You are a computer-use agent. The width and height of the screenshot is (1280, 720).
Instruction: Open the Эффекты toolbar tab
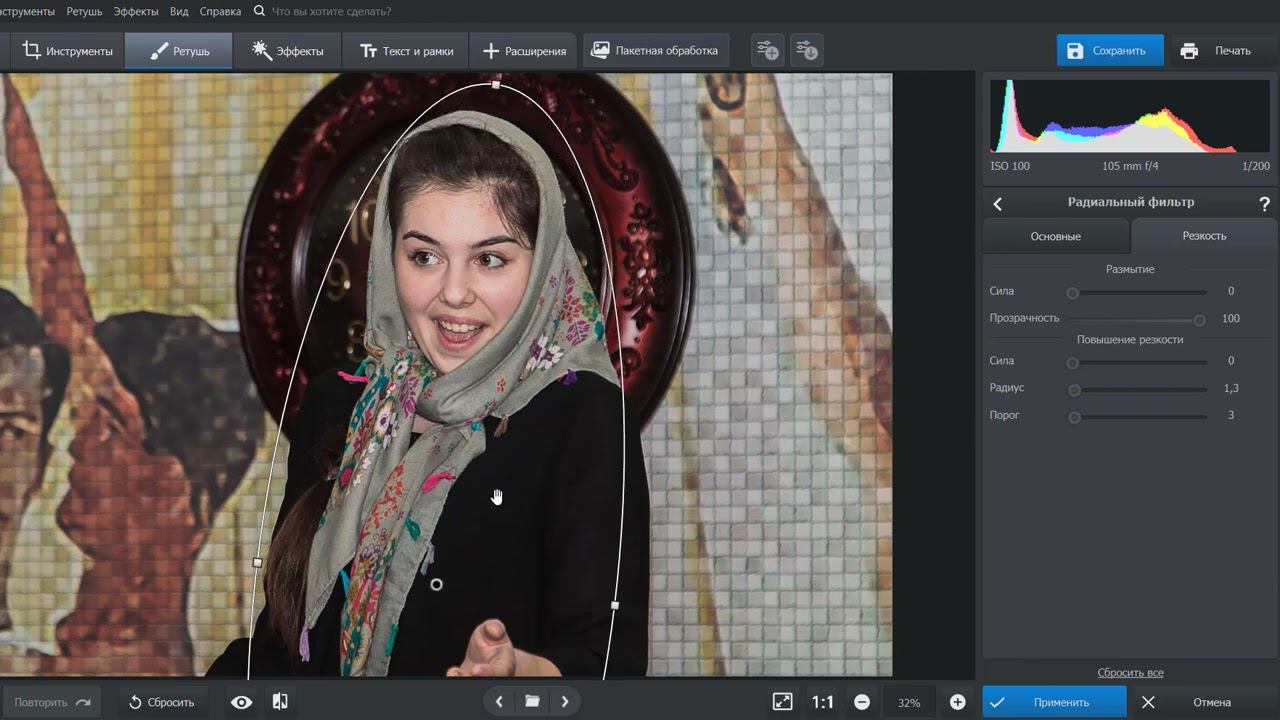tap(287, 51)
